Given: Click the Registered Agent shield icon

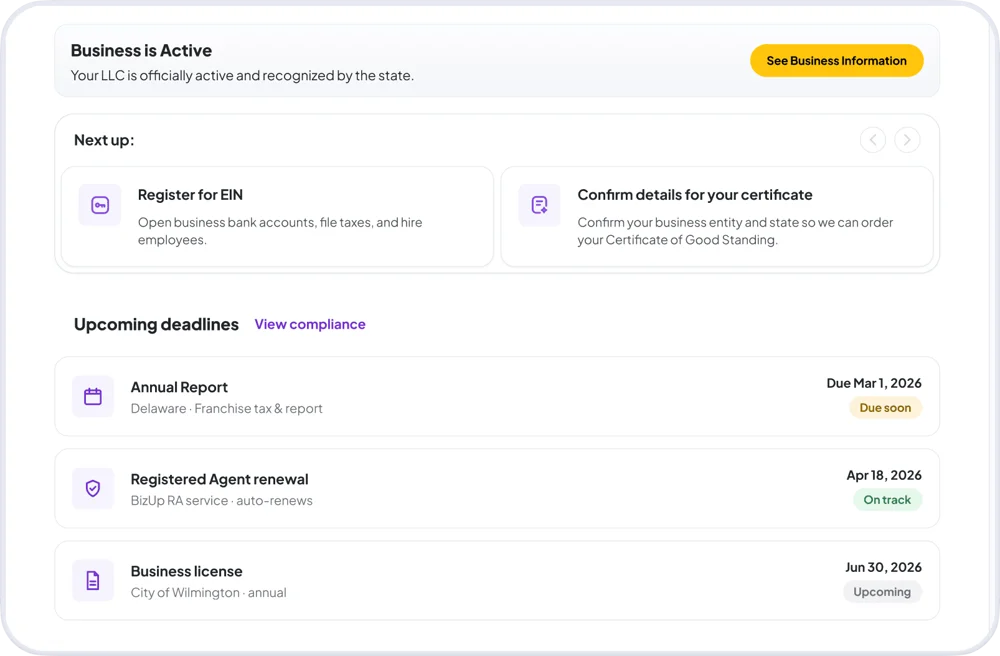Looking at the screenshot, I should pyautogui.click(x=93, y=488).
